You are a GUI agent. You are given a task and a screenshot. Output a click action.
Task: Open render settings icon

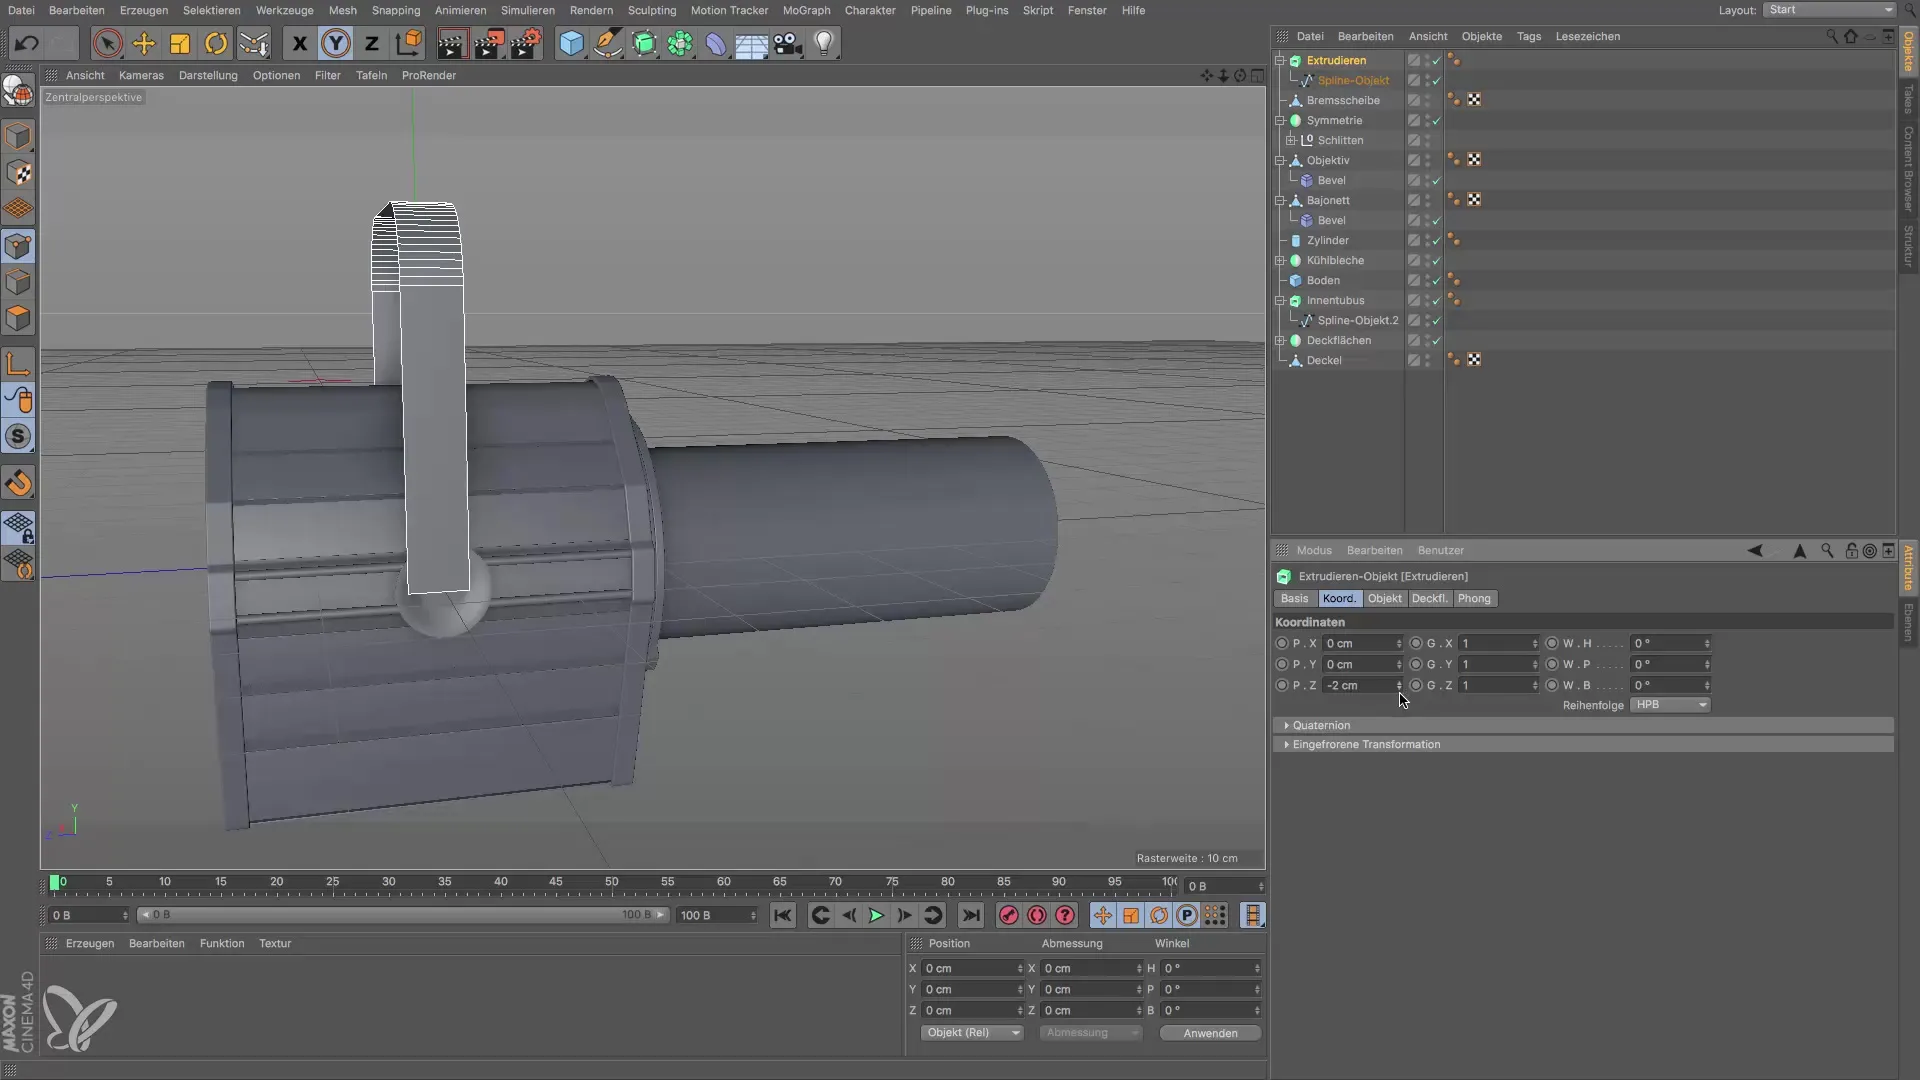526,43
